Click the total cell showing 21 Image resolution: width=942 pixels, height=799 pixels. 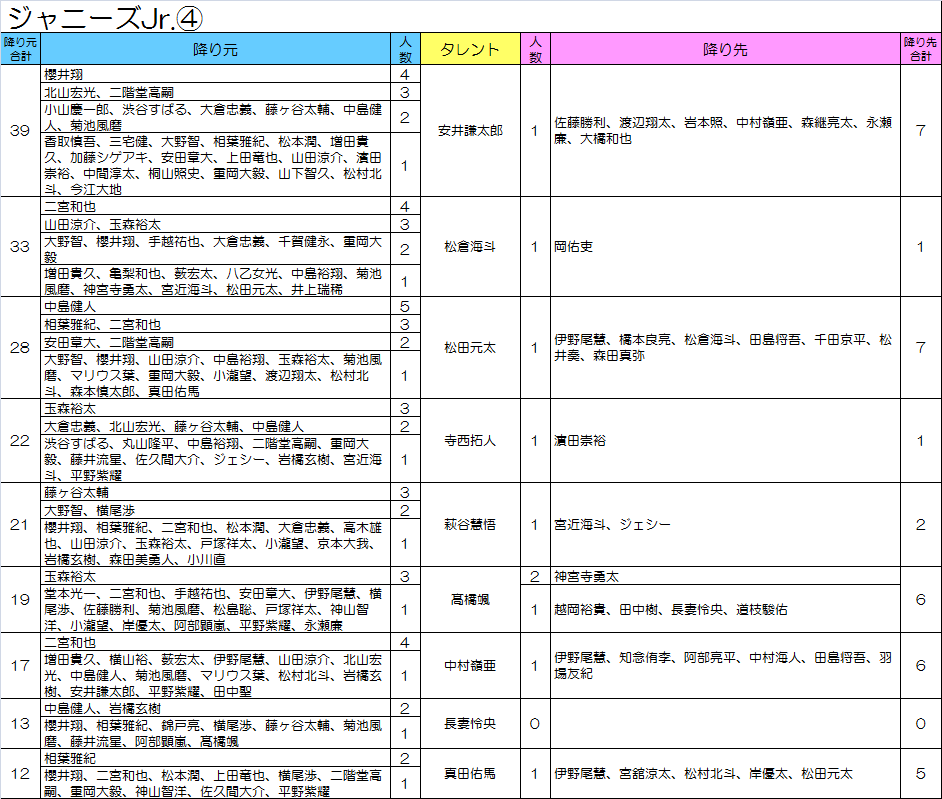coord(20,524)
